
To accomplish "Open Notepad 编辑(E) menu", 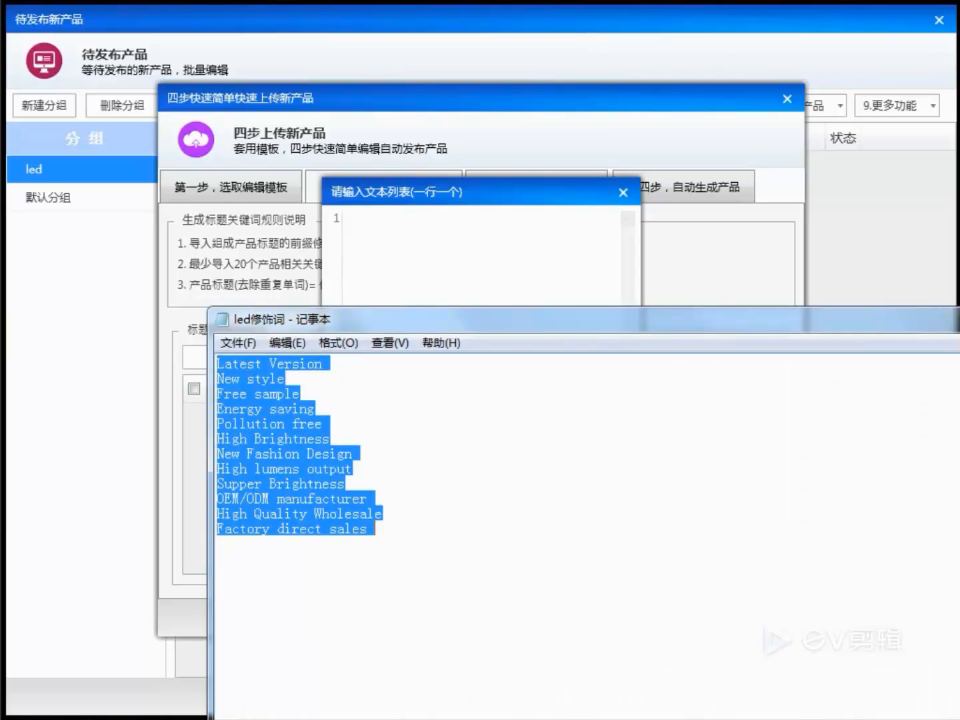I will pyautogui.click(x=287, y=343).
